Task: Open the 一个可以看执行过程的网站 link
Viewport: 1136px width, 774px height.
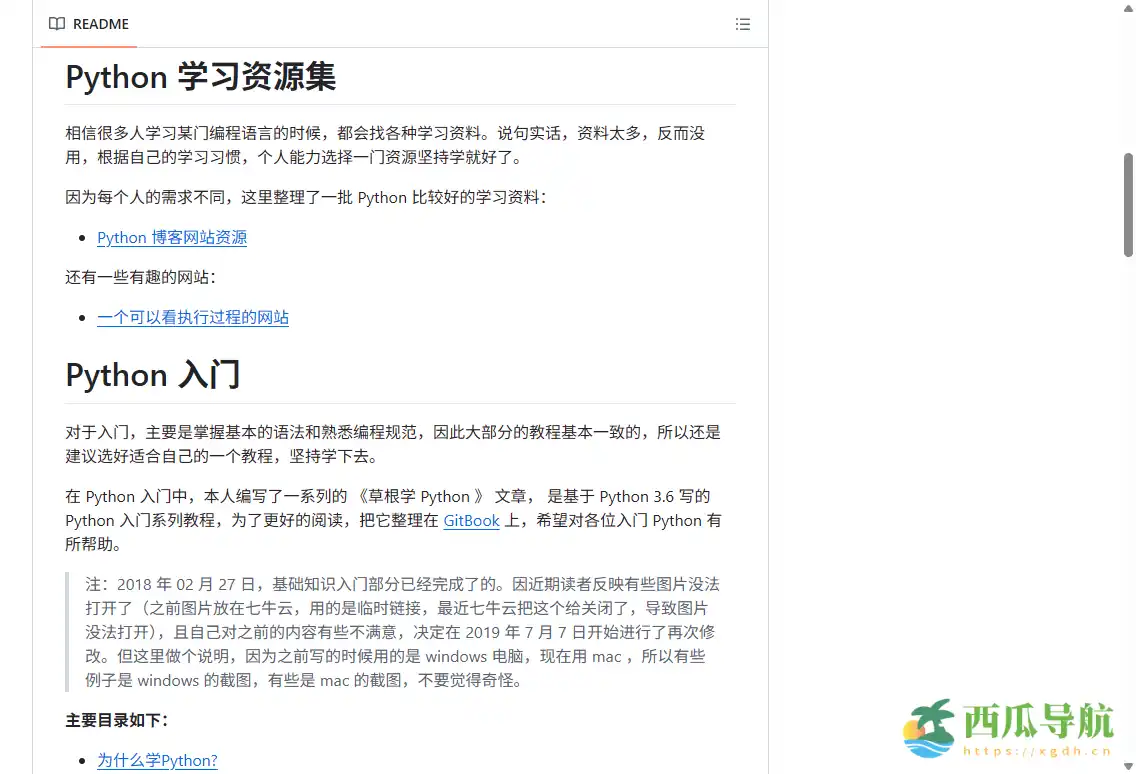Action: [x=192, y=317]
